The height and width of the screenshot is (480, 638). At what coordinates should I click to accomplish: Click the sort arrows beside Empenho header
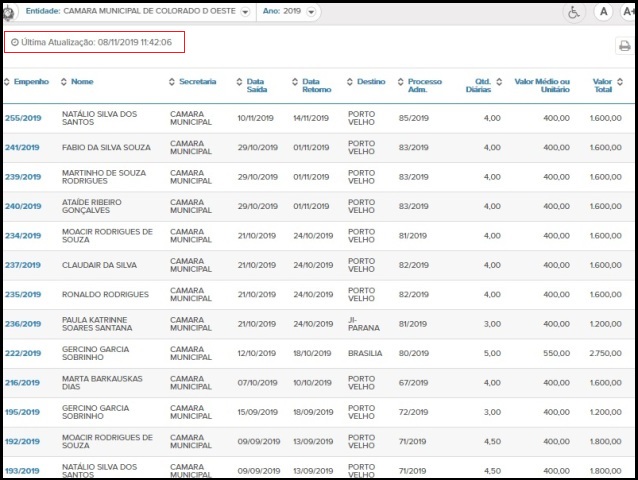(6, 82)
